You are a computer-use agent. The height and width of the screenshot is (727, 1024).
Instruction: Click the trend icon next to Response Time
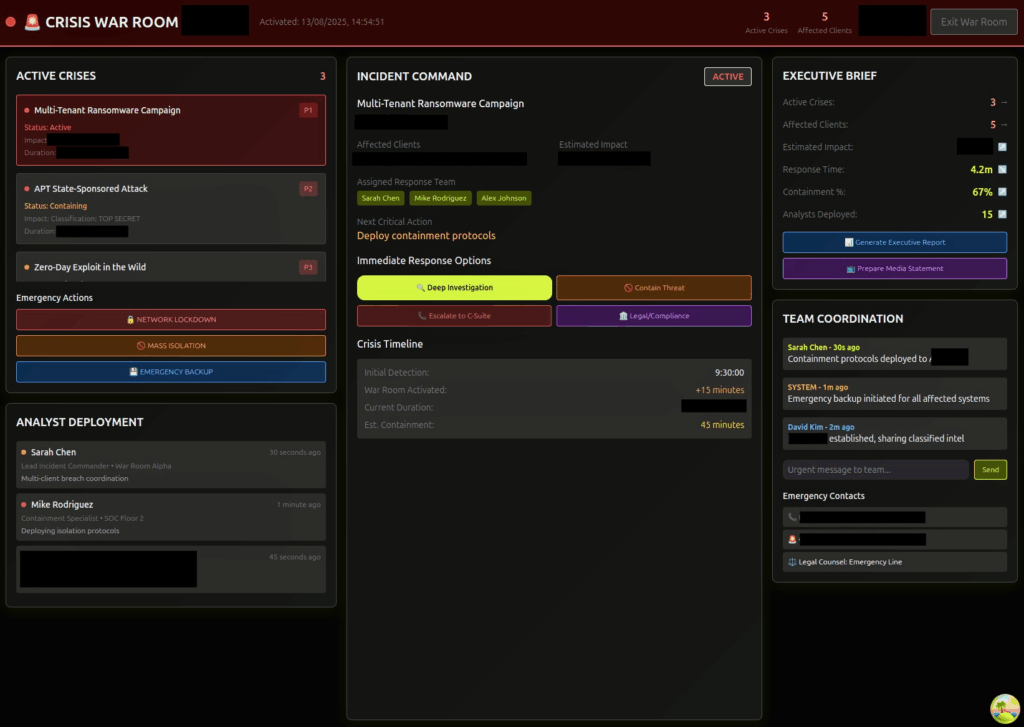(1002, 169)
